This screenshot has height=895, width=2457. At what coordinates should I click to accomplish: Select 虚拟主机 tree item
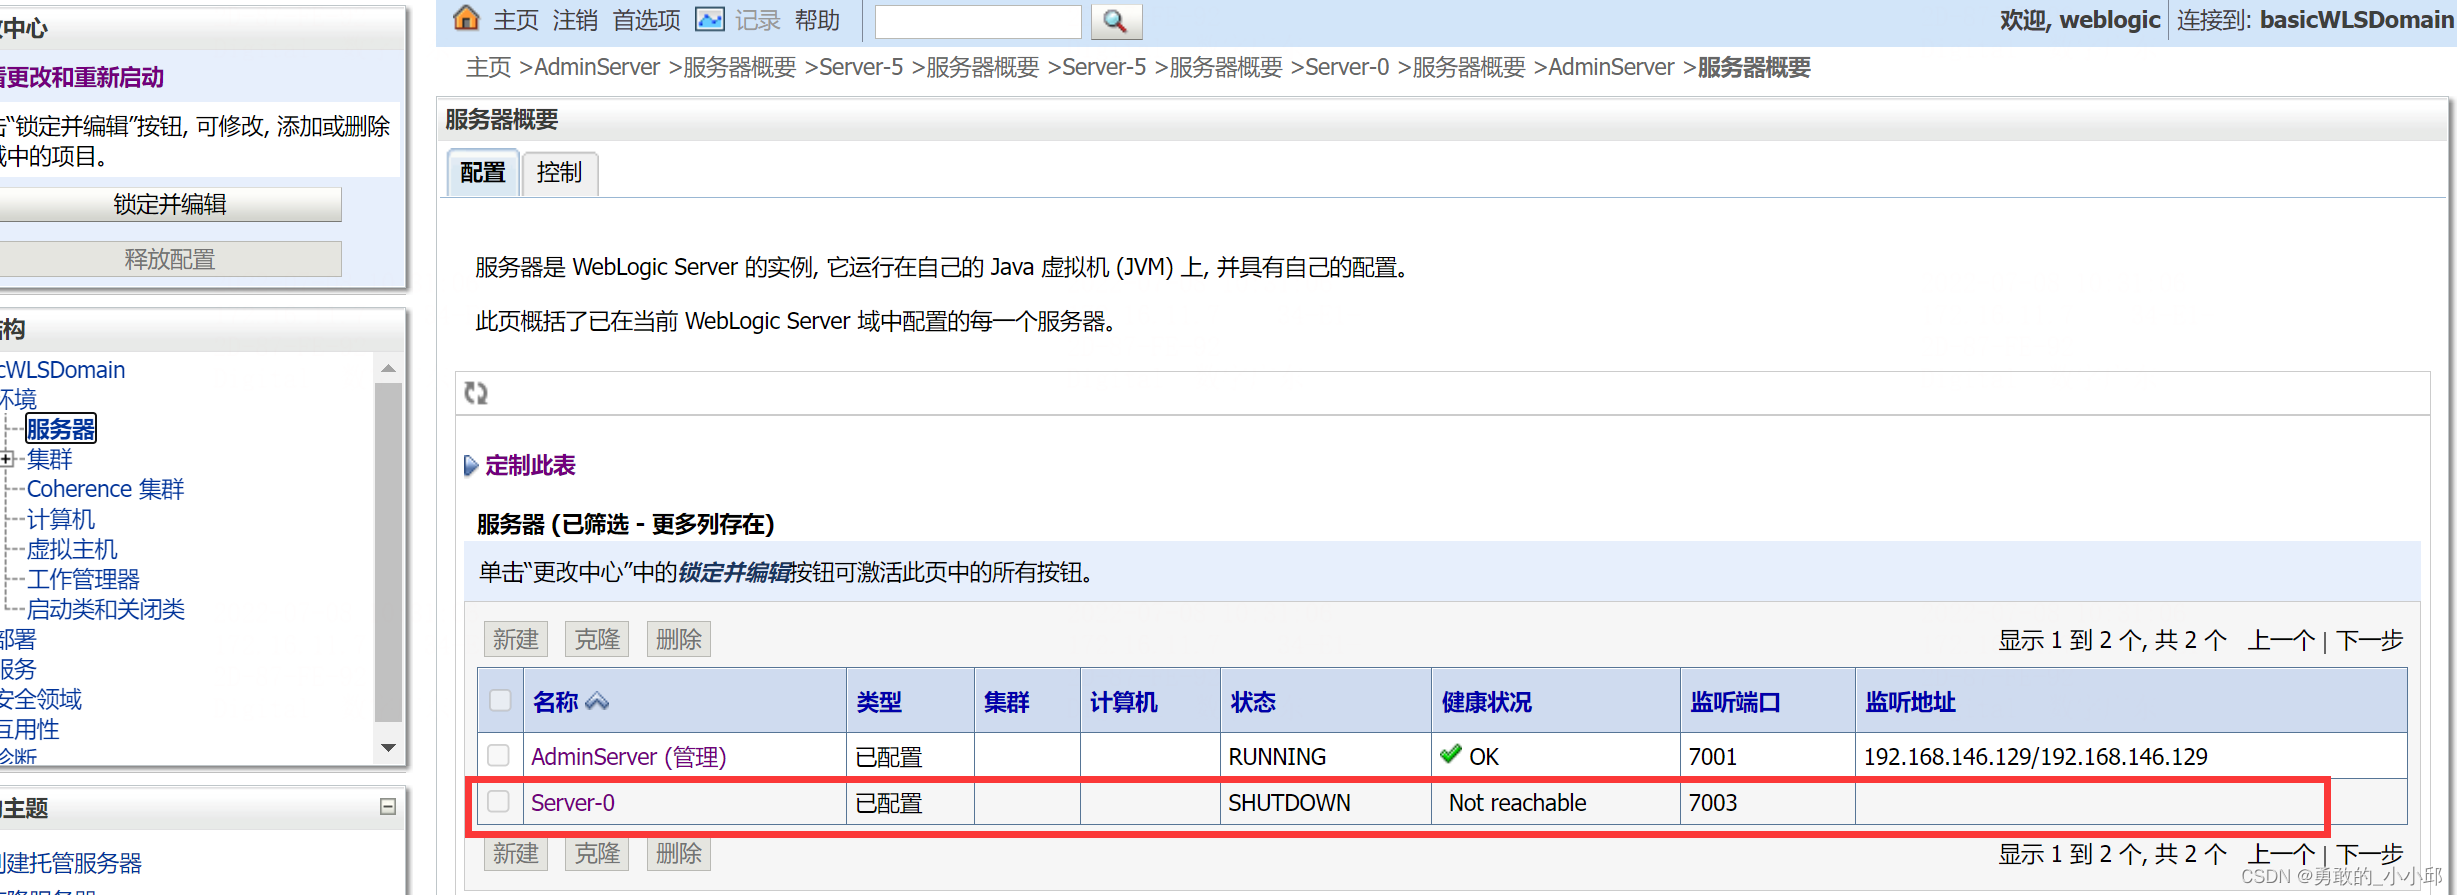[x=72, y=549]
